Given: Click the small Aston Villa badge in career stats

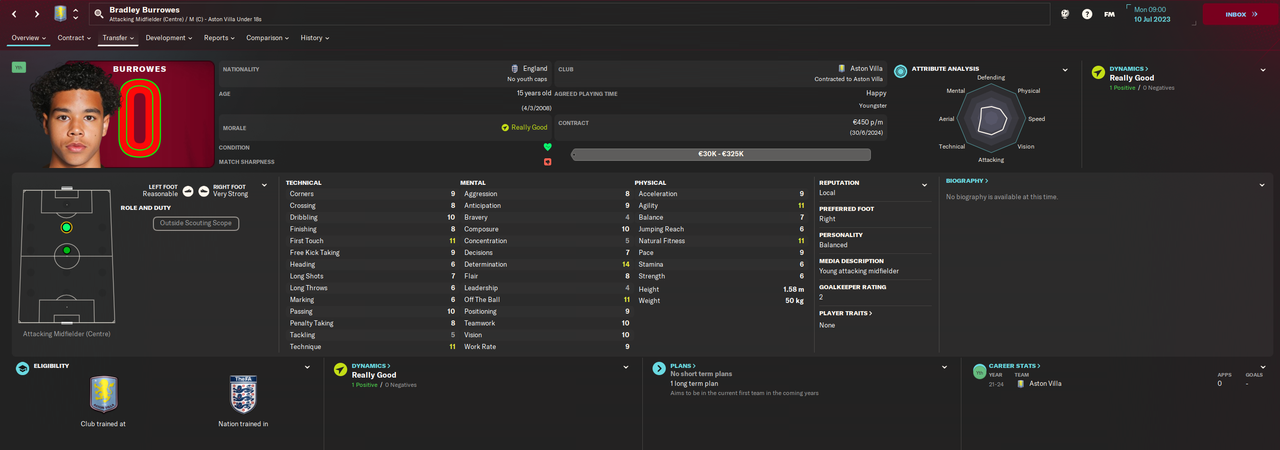Looking at the screenshot, I should click(x=1020, y=383).
